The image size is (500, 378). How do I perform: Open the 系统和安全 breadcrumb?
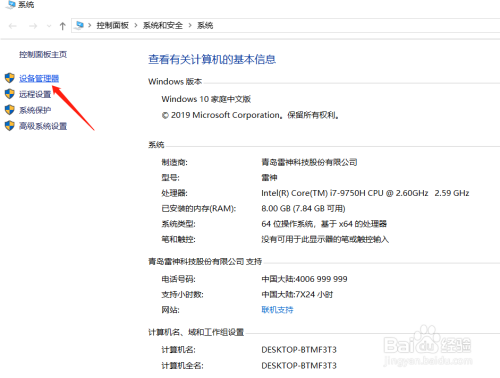point(163,25)
